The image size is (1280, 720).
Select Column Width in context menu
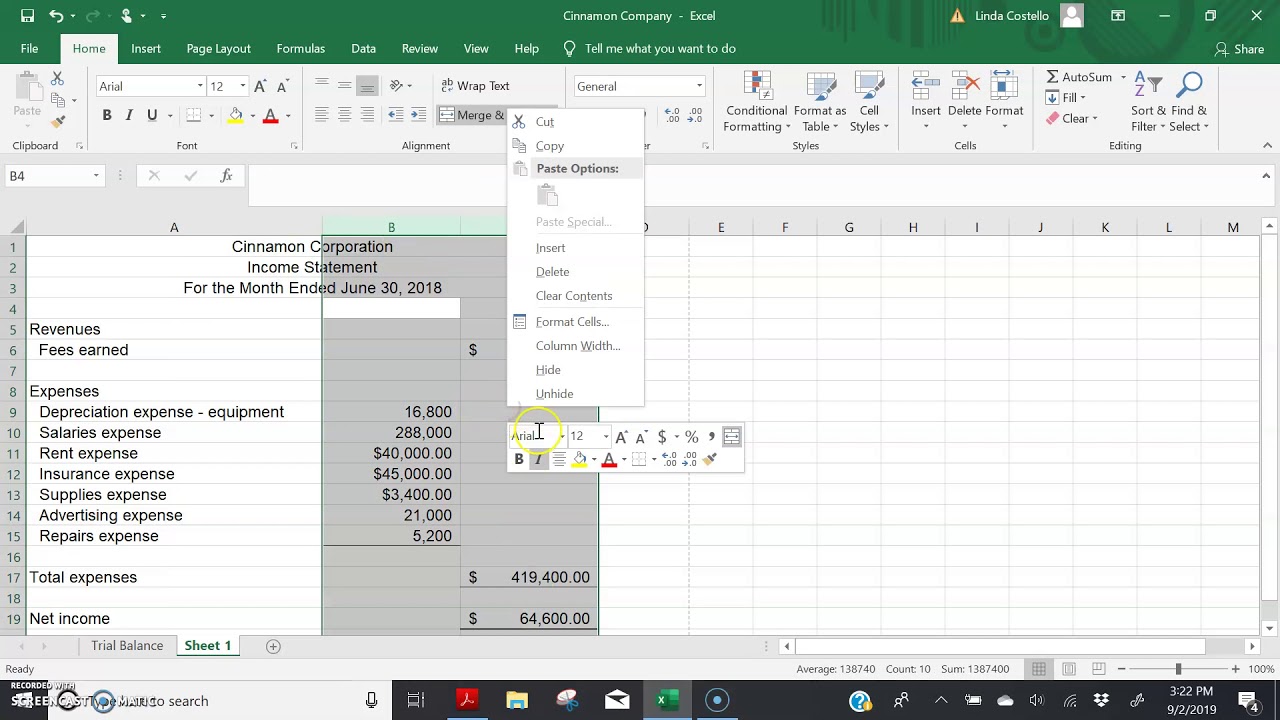point(577,346)
